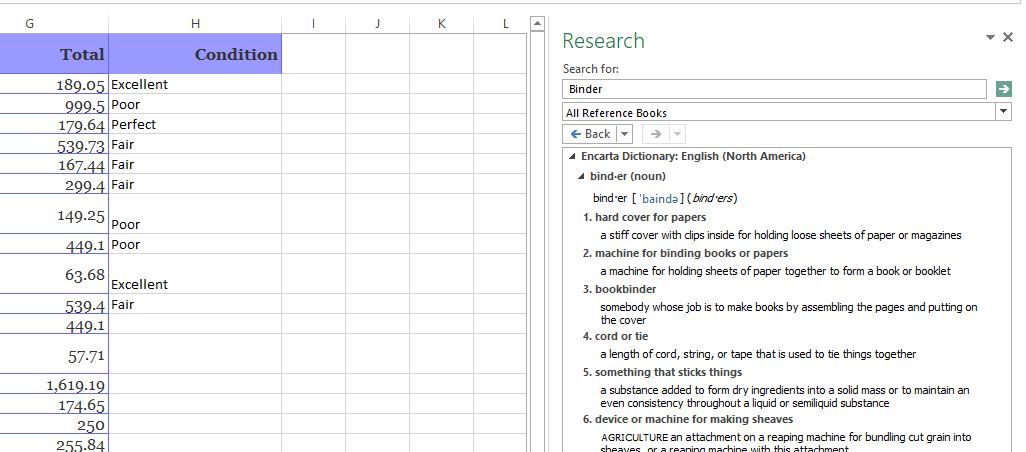Select the cell containing 1,619.19
The width and height of the screenshot is (1026, 452).
coord(54,384)
